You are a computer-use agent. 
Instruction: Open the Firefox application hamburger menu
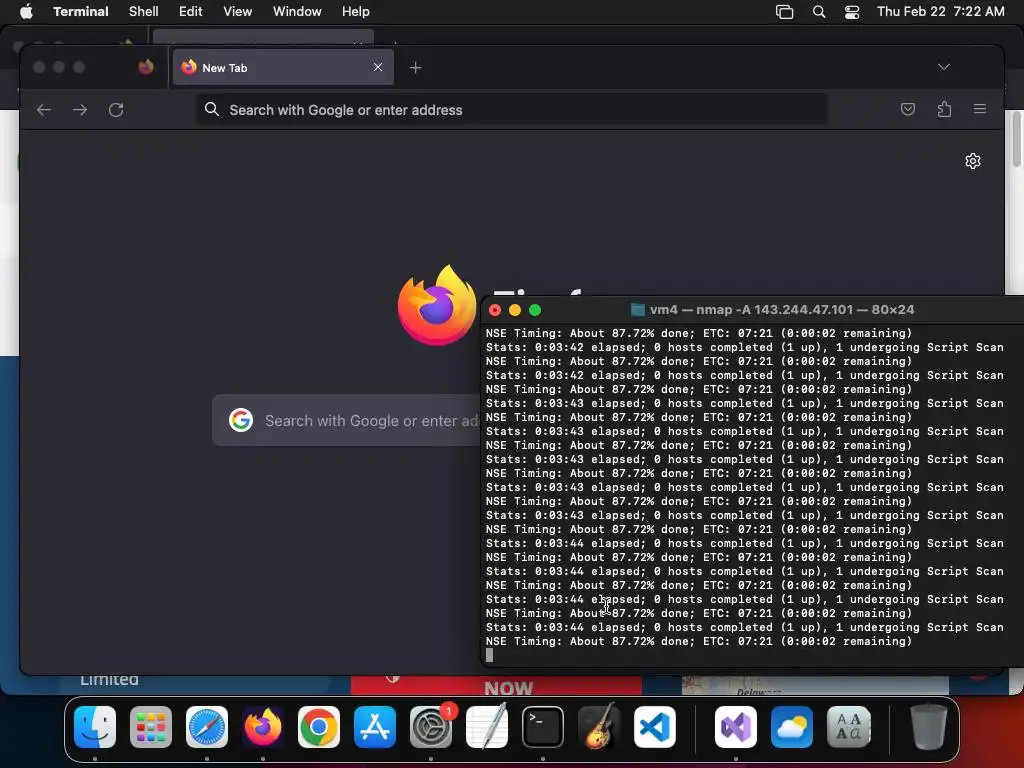click(x=980, y=109)
